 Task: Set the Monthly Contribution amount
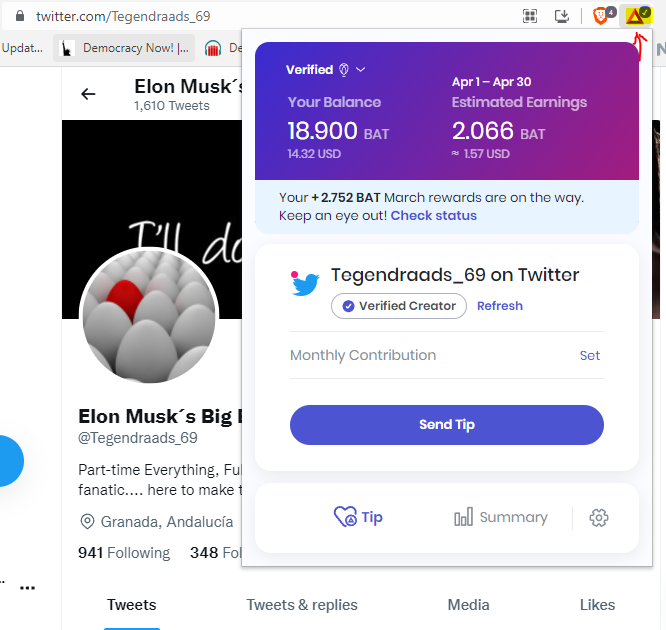pos(590,355)
